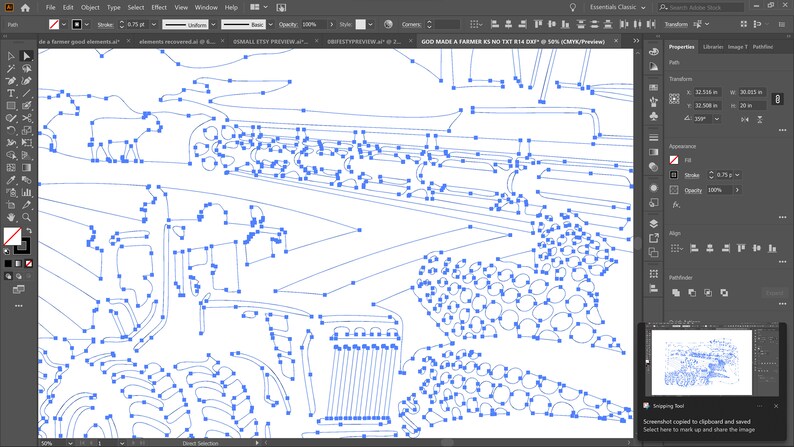
Task: Open the Style dropdown arrow
Action: pyautogui.click(x=370, y=24)
